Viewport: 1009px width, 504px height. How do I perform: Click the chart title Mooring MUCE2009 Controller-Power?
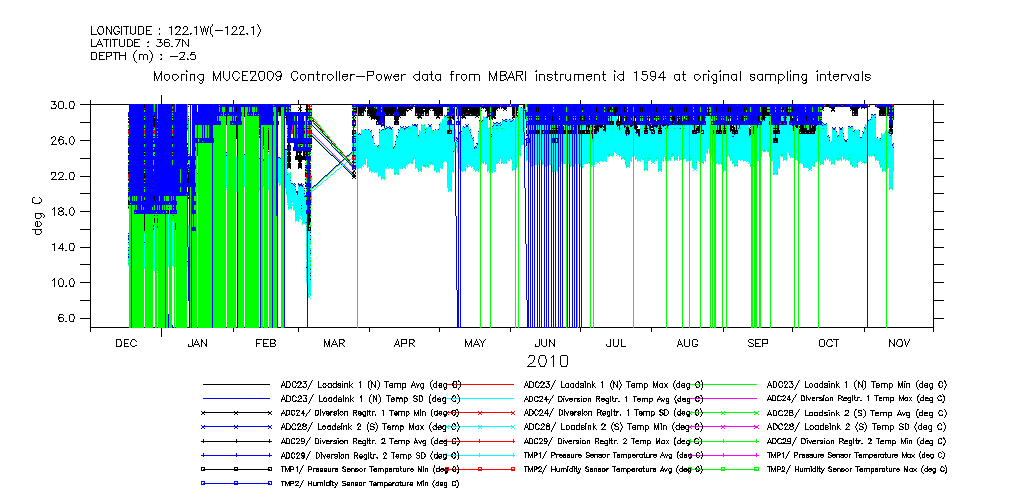(511, 76)
